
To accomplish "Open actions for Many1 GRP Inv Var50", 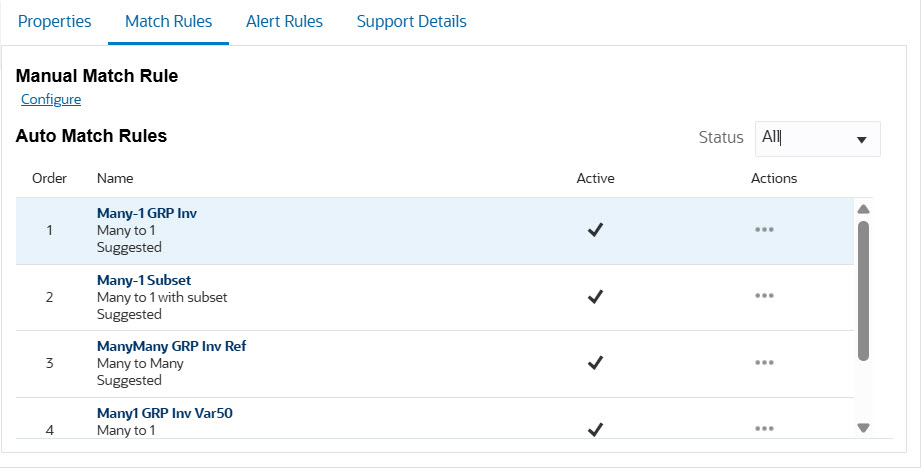I will point(765,429).
